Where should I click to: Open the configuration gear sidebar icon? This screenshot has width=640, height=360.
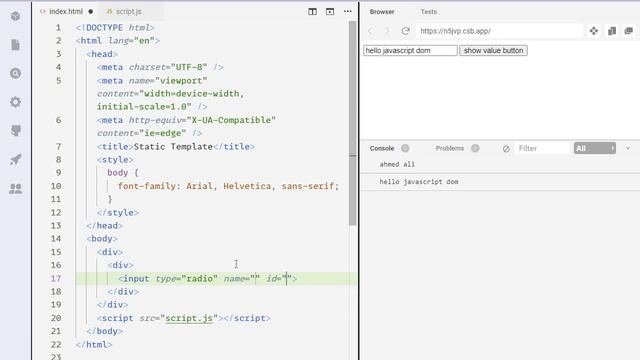[x=16, y=102]
